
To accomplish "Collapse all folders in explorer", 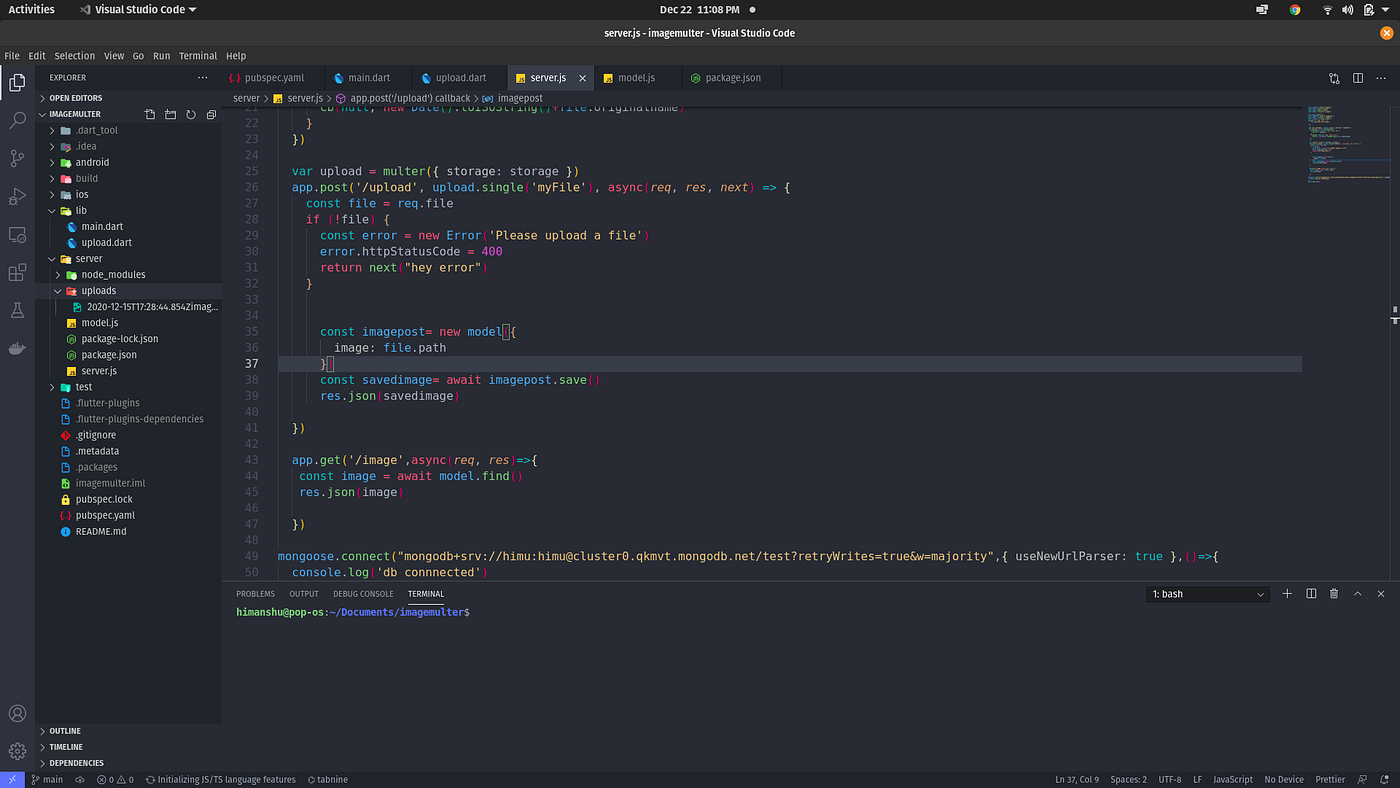I will 211,115.
